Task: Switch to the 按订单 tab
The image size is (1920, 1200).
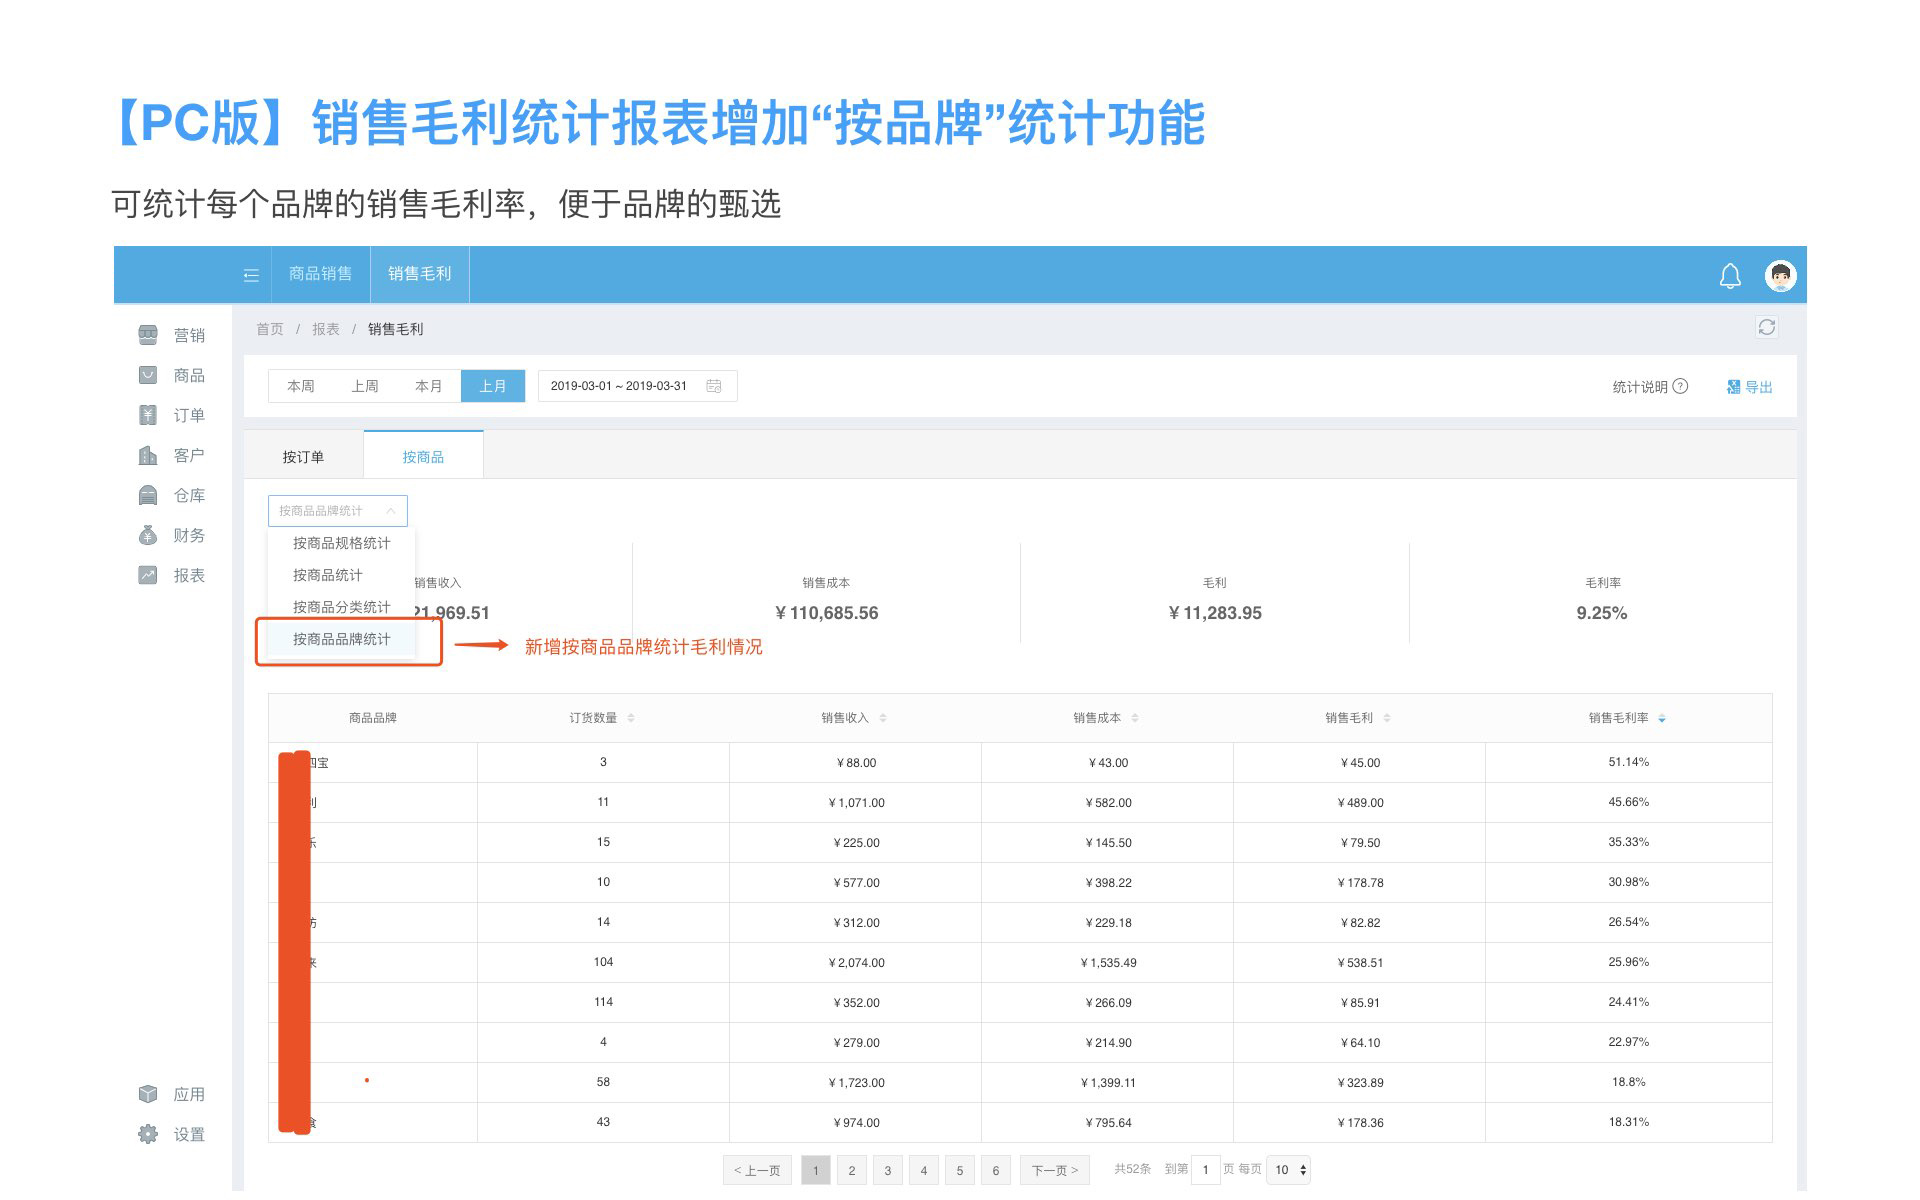Action: pyautogui.click(x=303, y=457)
